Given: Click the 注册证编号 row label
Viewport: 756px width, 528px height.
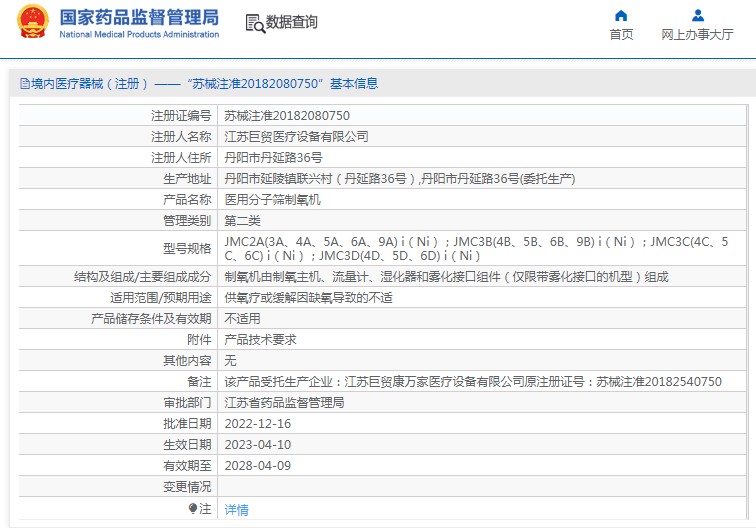Looking at the screenshot, I should [x=181, y=116].
